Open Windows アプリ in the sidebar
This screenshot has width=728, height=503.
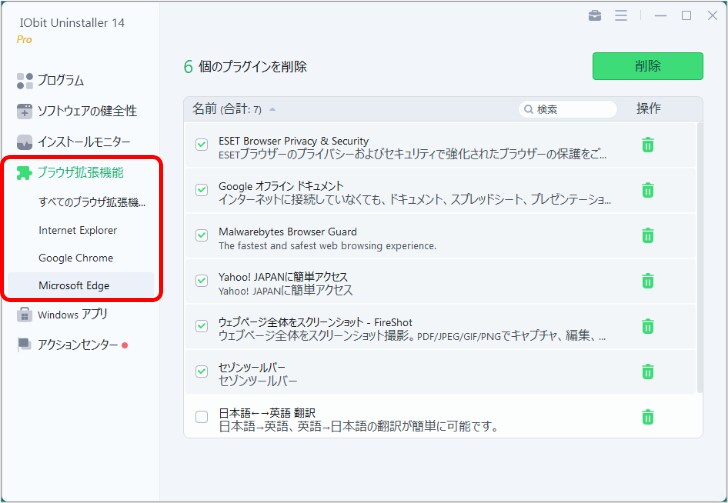coord(72,314)
